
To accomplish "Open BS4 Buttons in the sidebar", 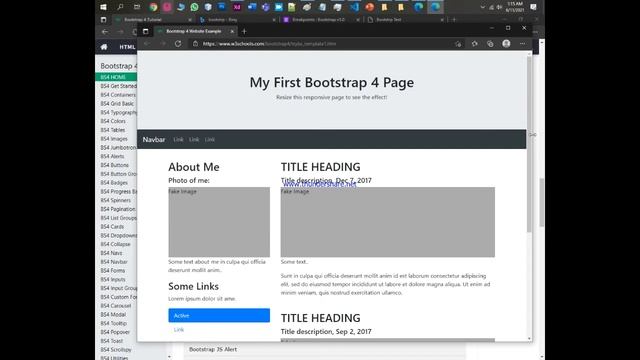I will (x=114, y=165).
